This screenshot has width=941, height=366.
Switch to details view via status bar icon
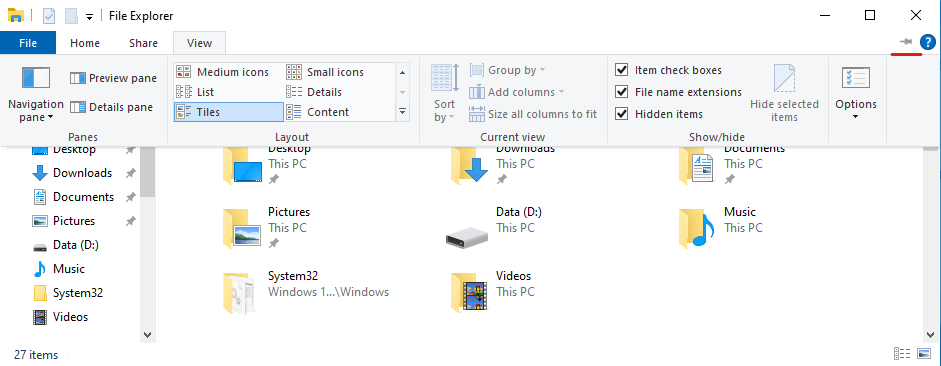(x=902, y=354)
